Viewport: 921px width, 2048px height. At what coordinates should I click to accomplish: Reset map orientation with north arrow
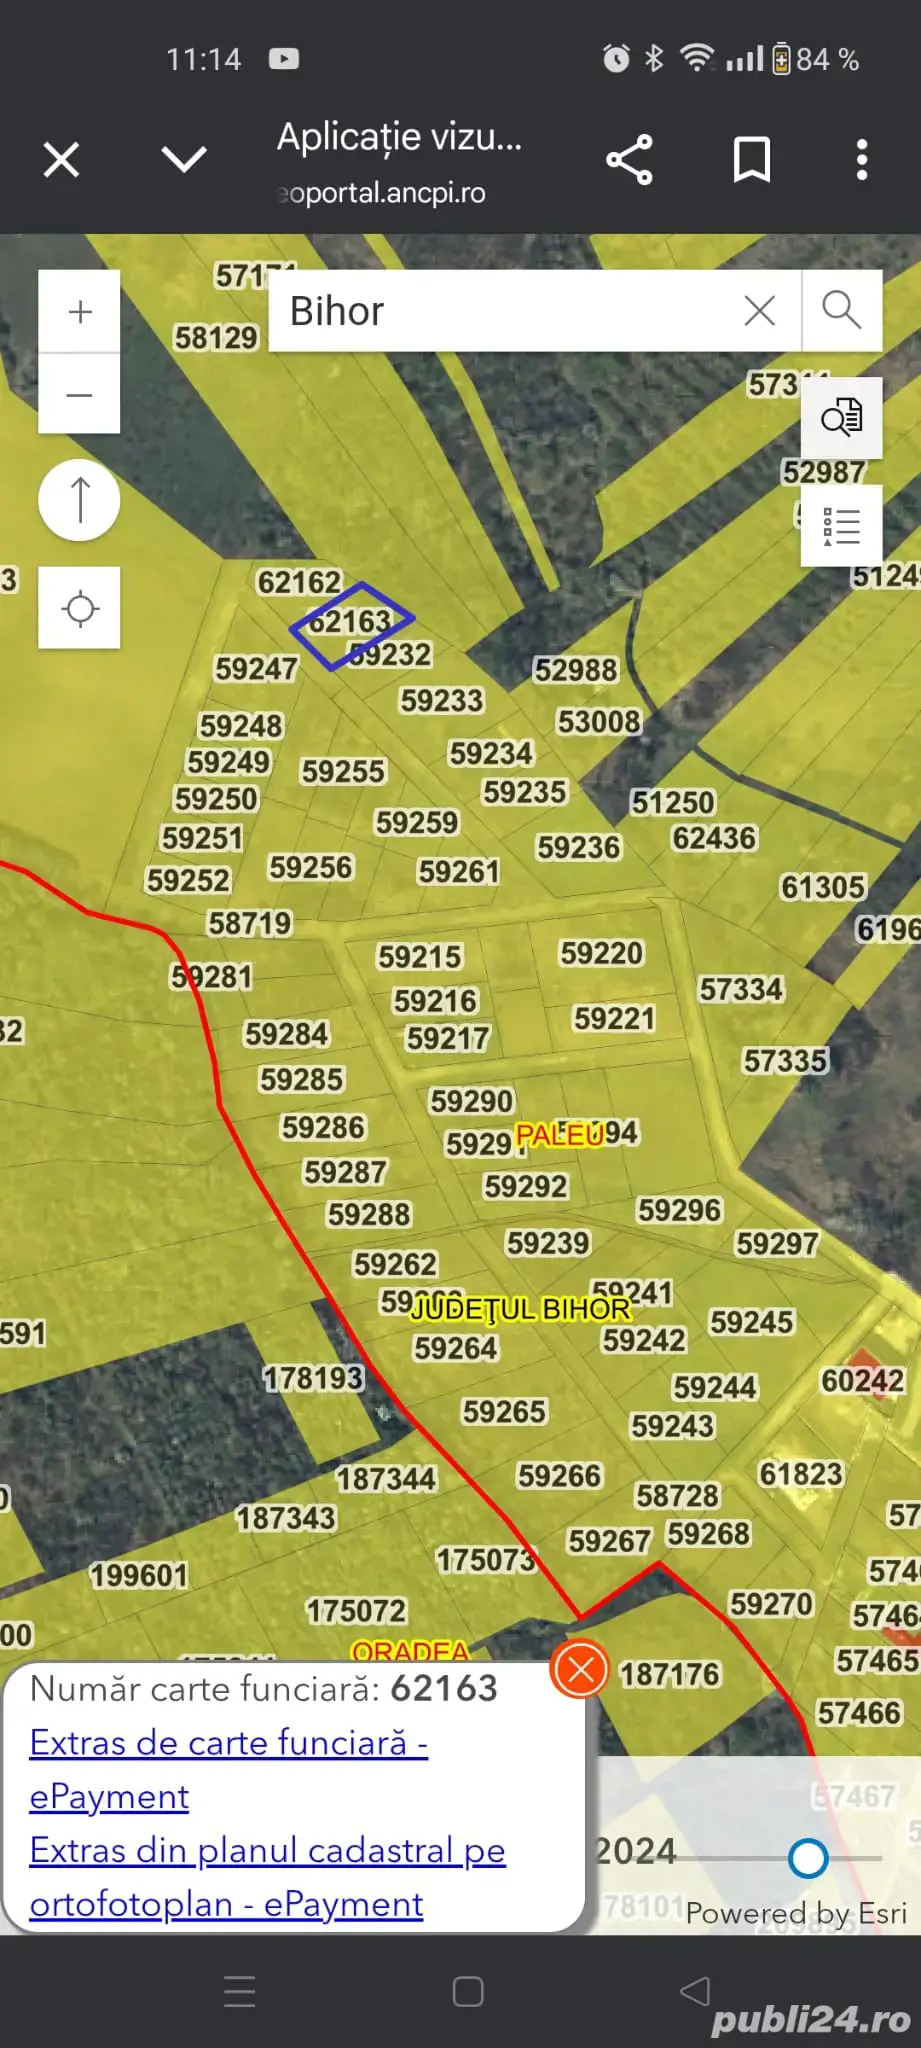tap(80, 500)
